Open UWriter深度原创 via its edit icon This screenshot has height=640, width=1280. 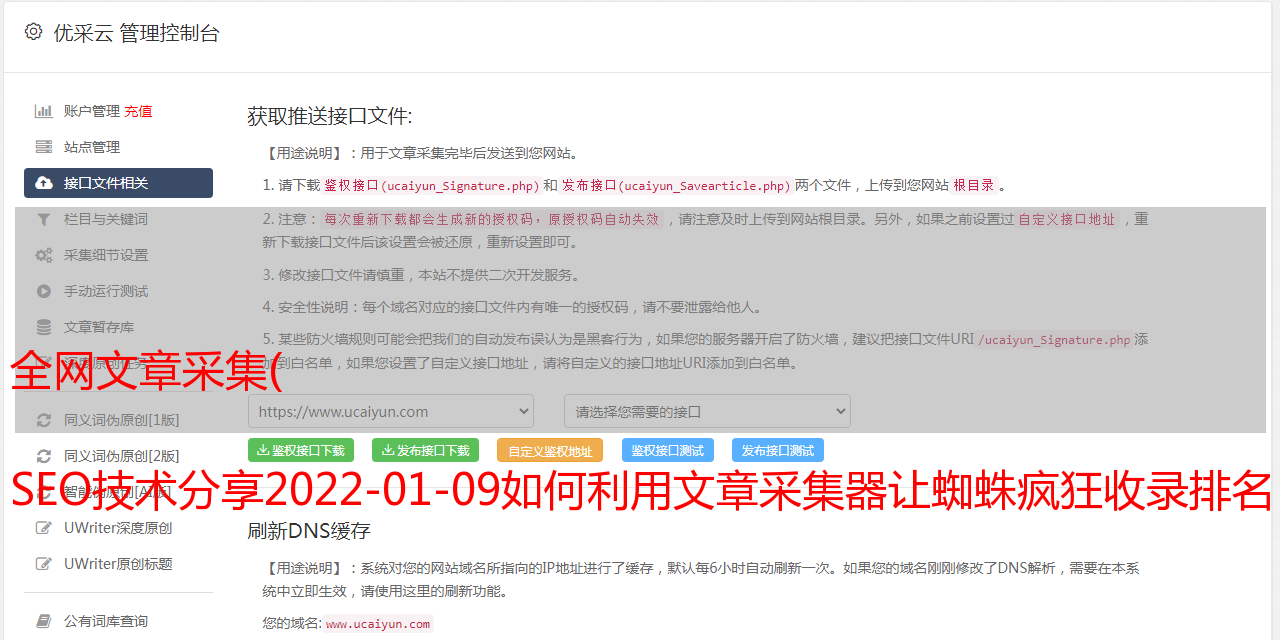tap(44, 528)
